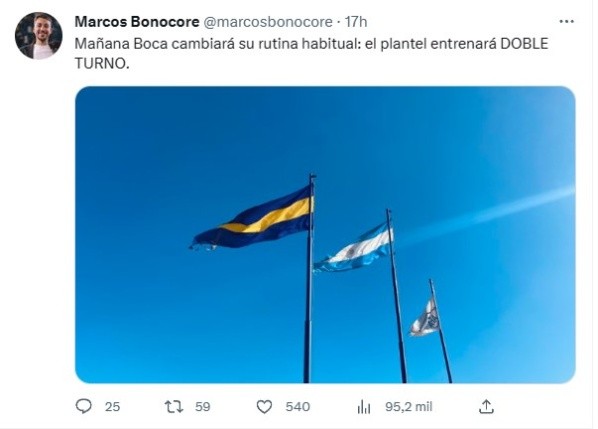Like the tweet with the heart icon

coord(264,407)
